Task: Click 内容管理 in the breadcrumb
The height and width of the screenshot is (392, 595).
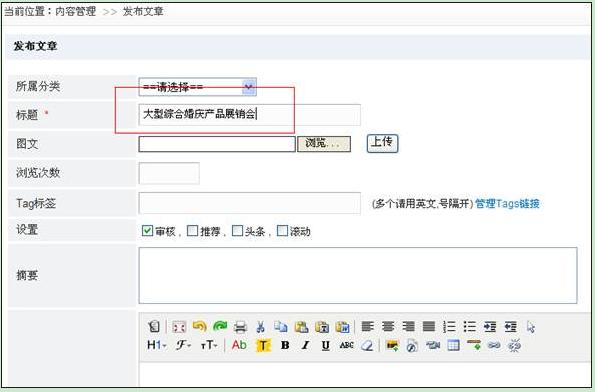Action: click(x=75, y=11)
